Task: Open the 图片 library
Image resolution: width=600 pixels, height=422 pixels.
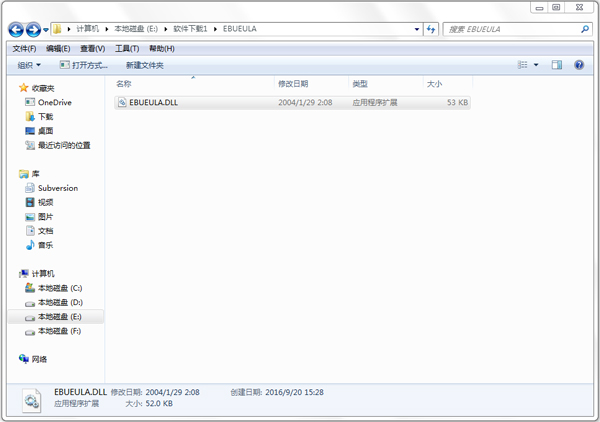Action: coord(46,217)
